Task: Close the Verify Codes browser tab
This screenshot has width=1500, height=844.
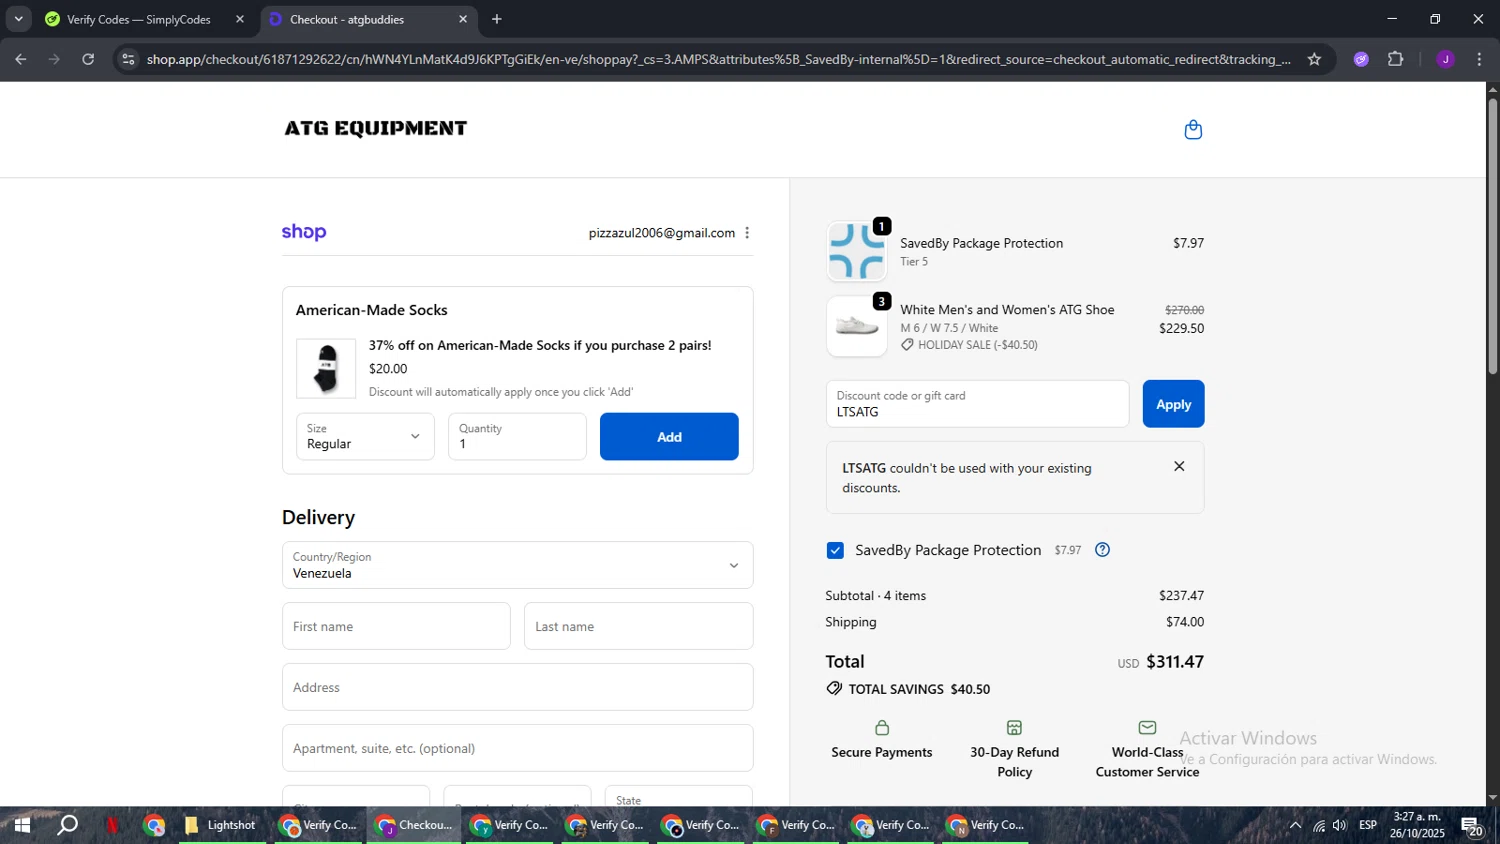Action: coord(240,19)
